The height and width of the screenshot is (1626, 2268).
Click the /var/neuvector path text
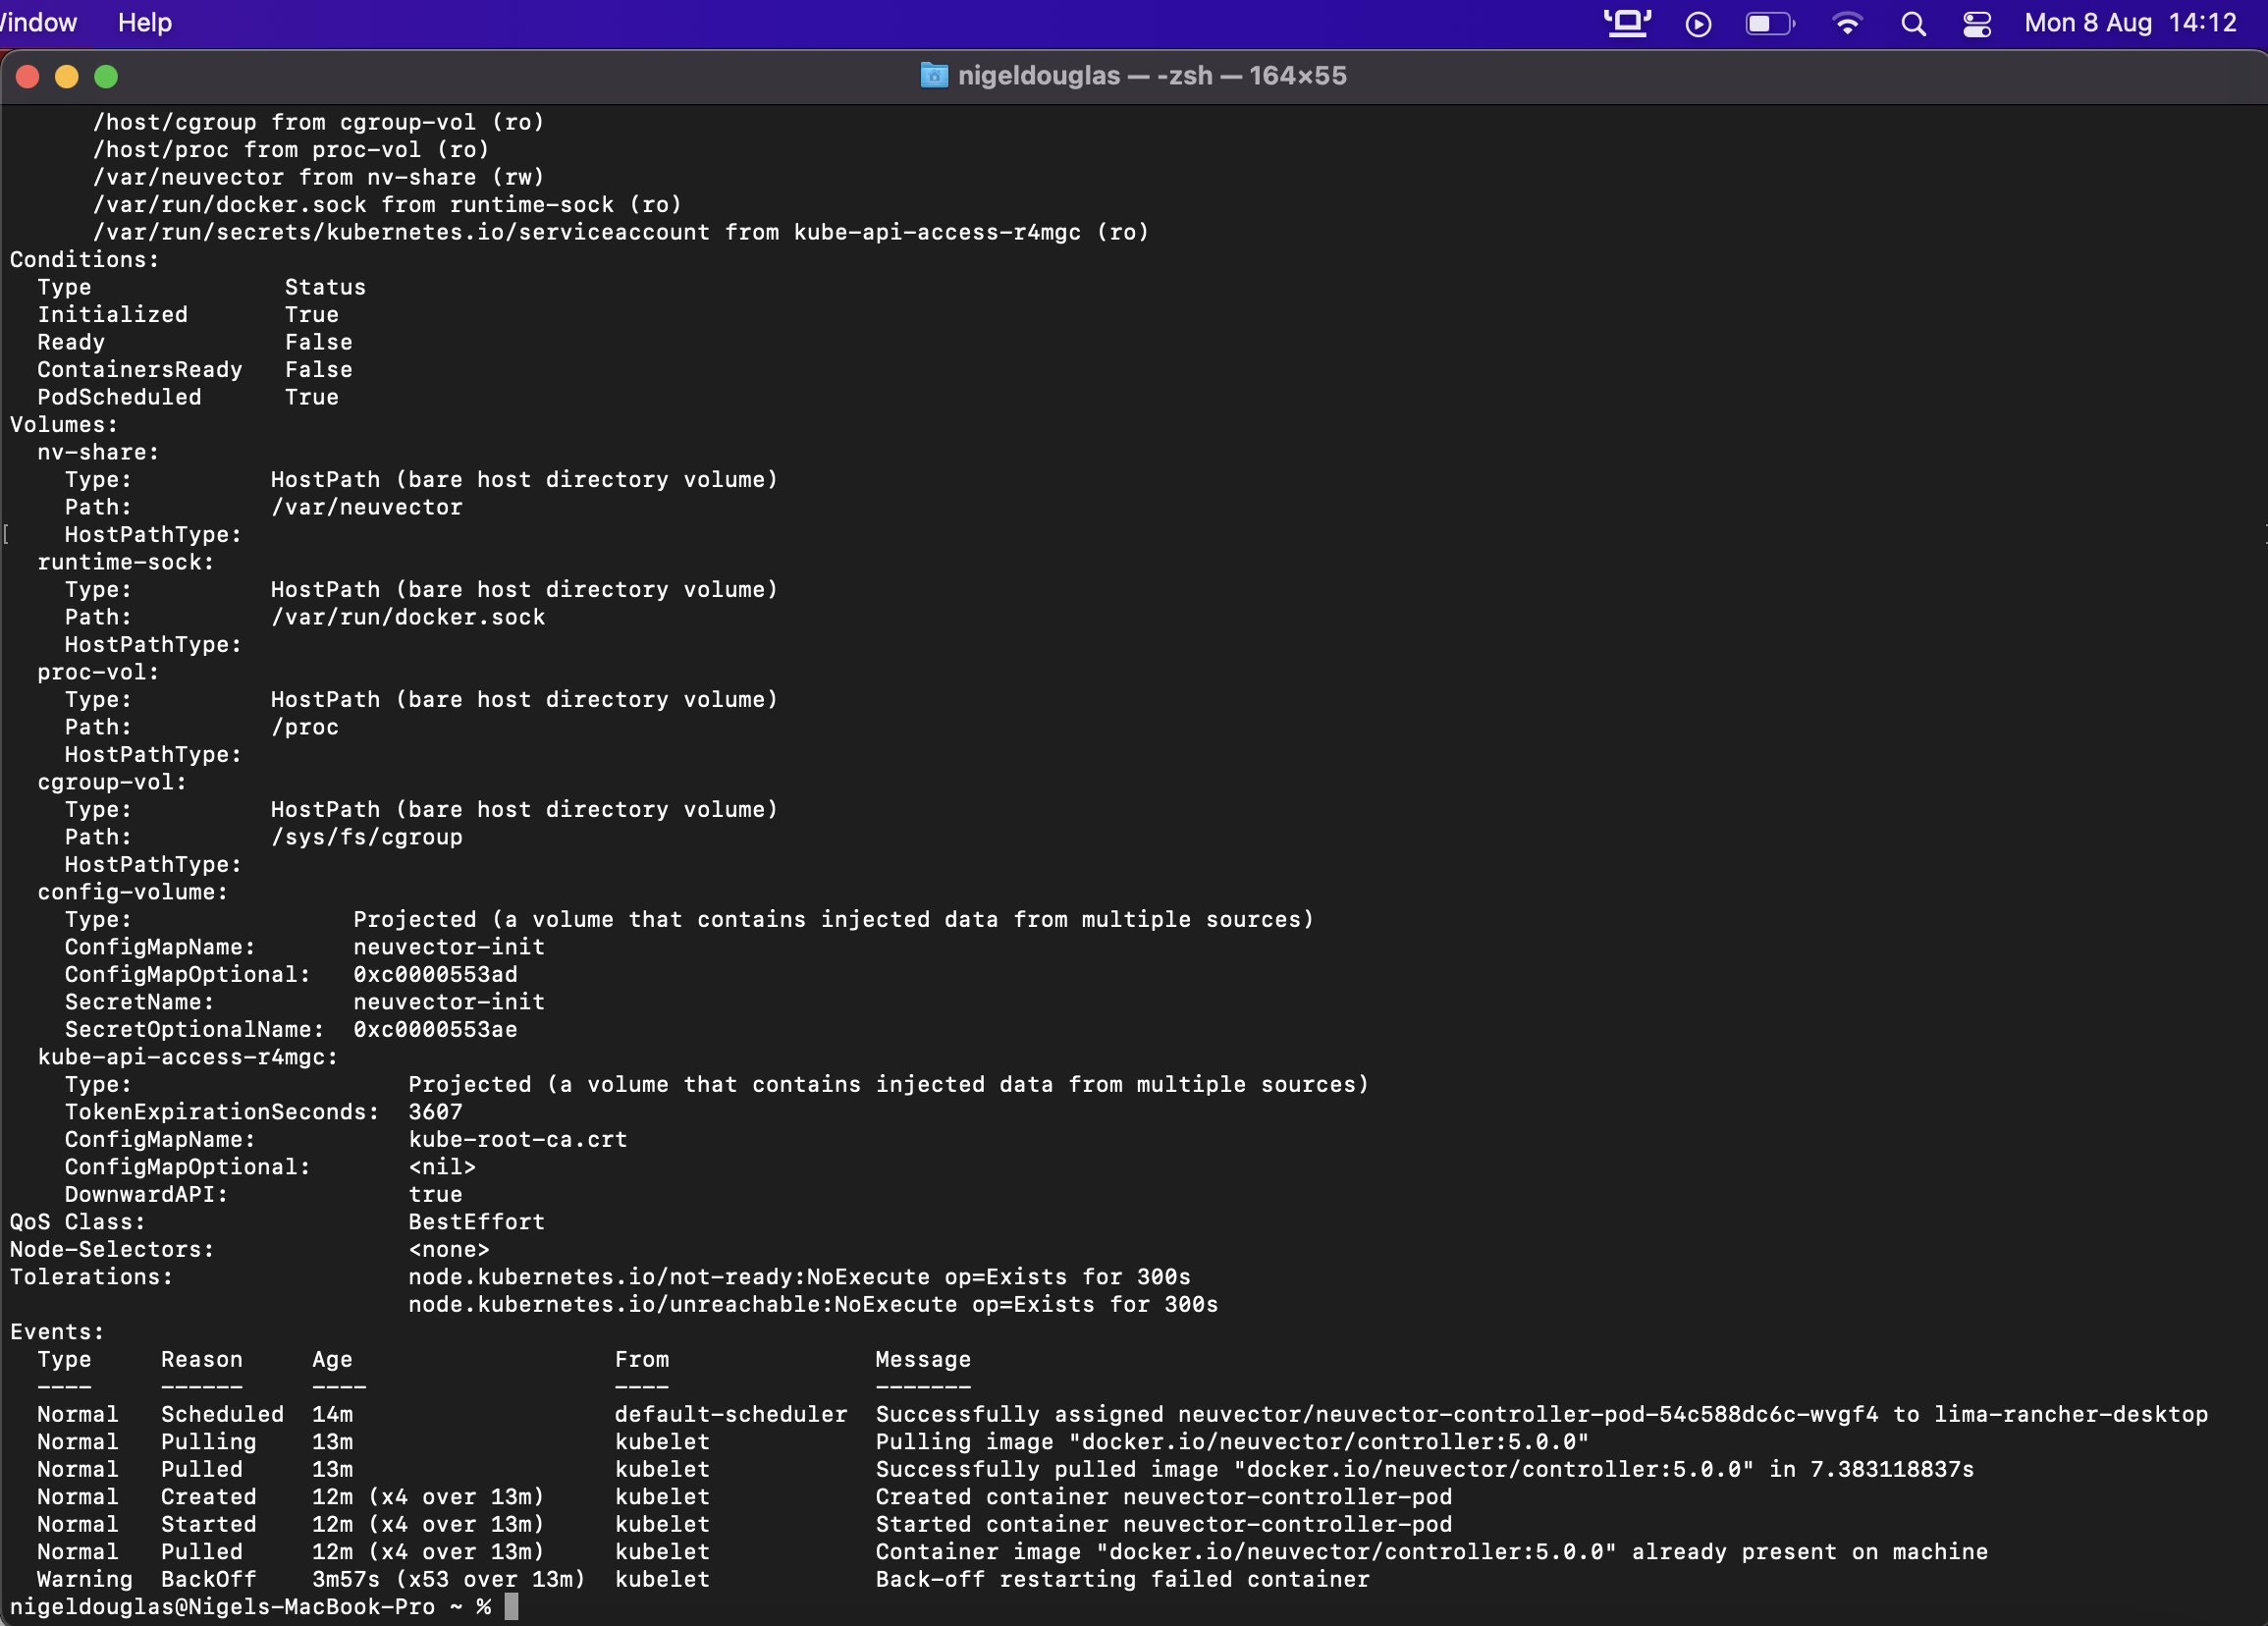tap(367, 507)
